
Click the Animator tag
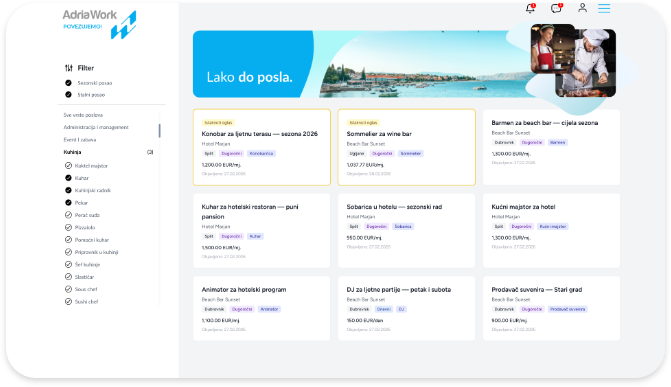269,309
